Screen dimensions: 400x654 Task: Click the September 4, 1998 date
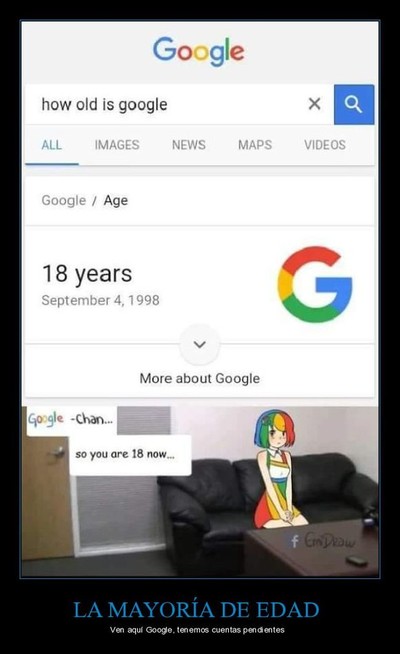(101, 300)
